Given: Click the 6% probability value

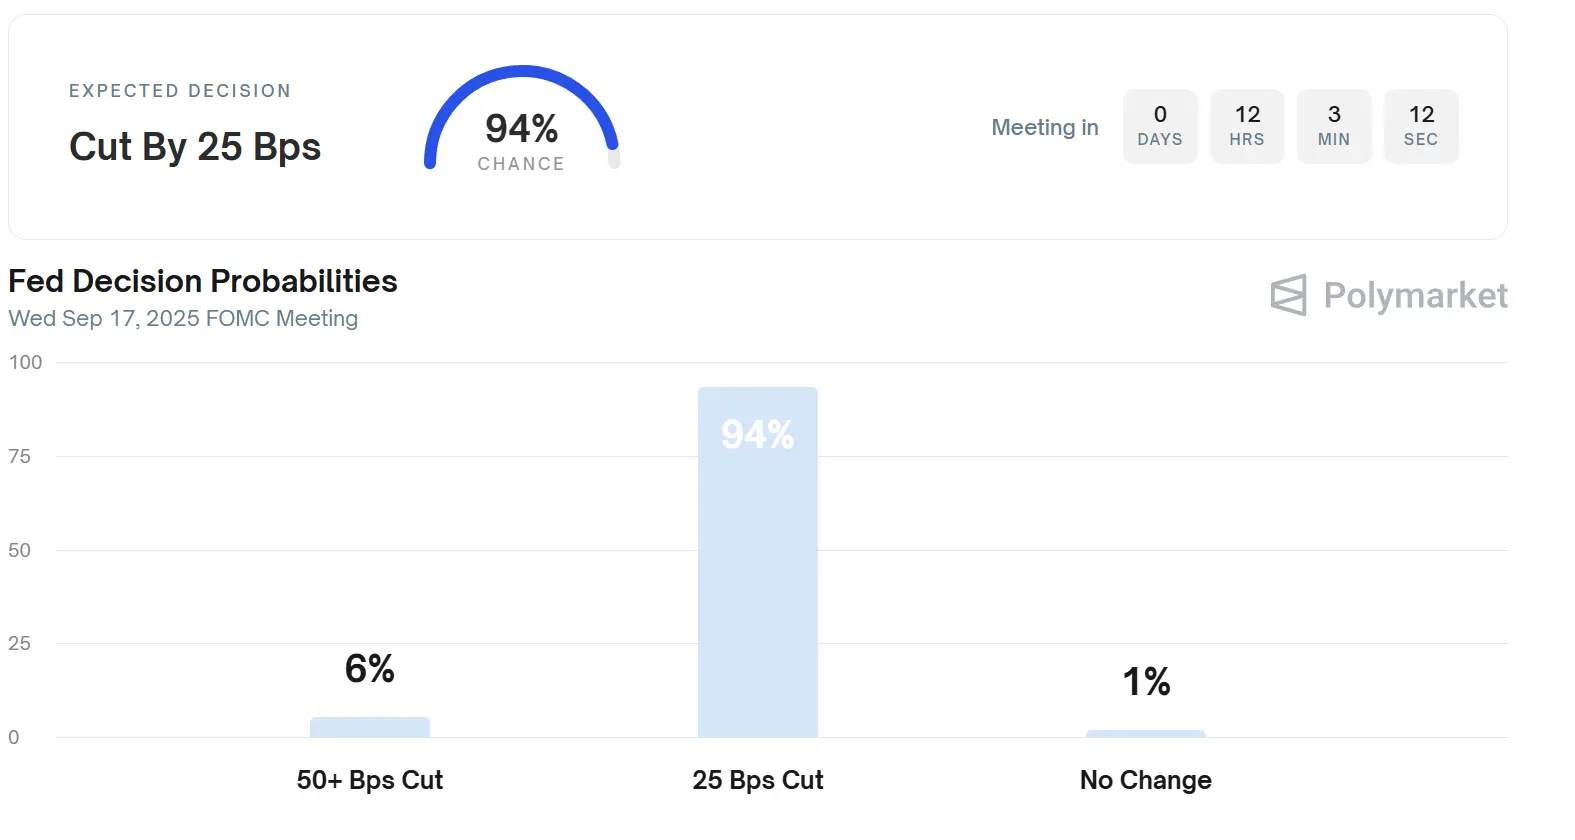Looking at the screenshot, I should (x=369, y=668).
